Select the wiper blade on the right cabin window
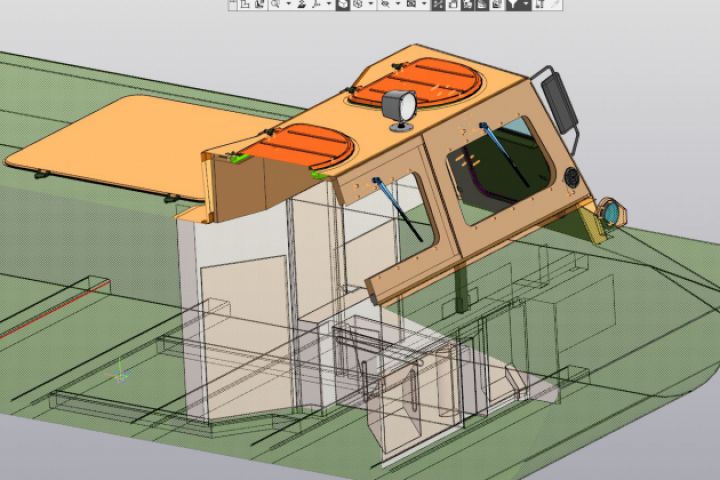 point(504,155)
